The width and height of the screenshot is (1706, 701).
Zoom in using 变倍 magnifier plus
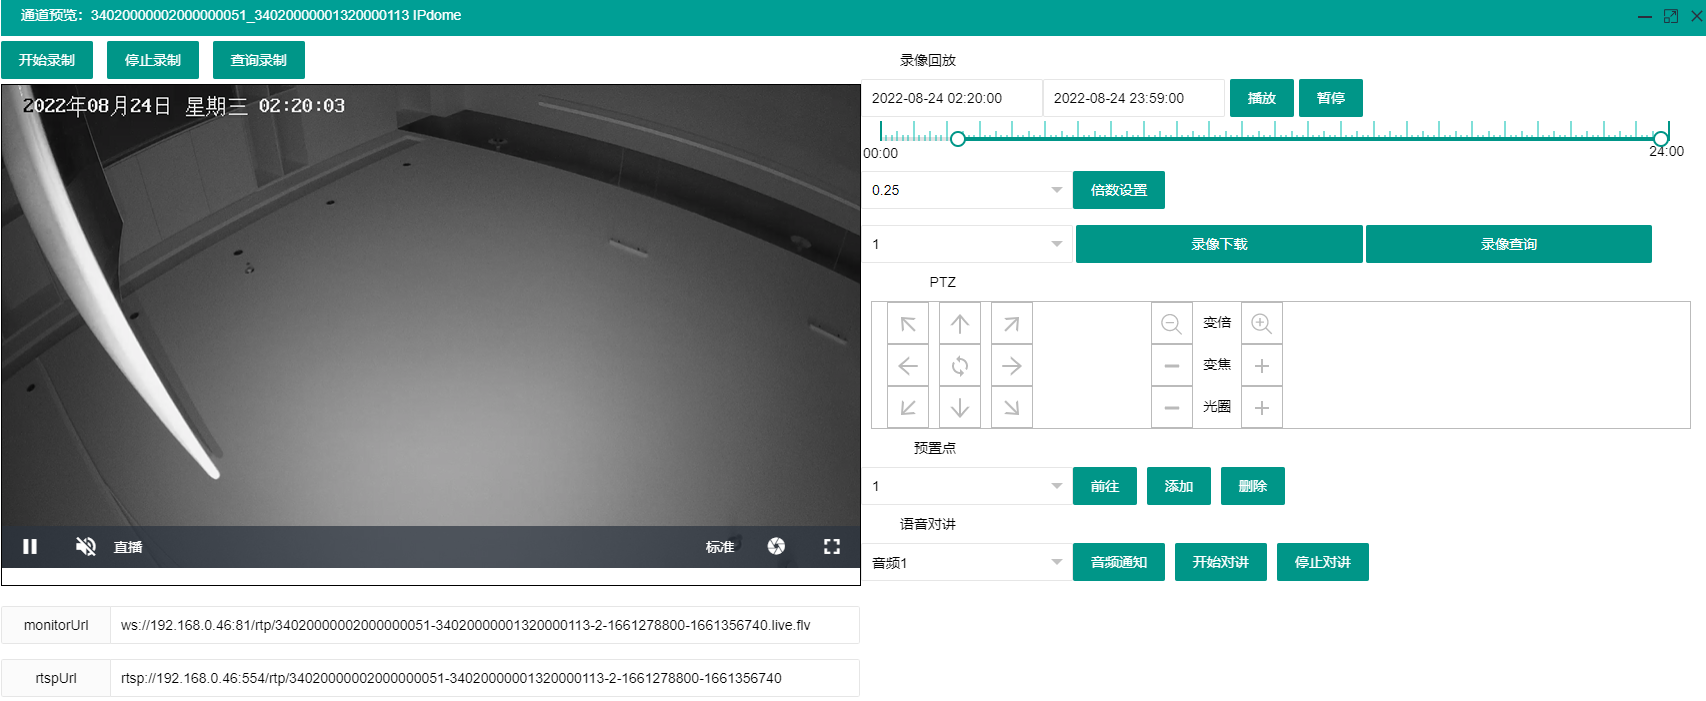pos(1262,324)
